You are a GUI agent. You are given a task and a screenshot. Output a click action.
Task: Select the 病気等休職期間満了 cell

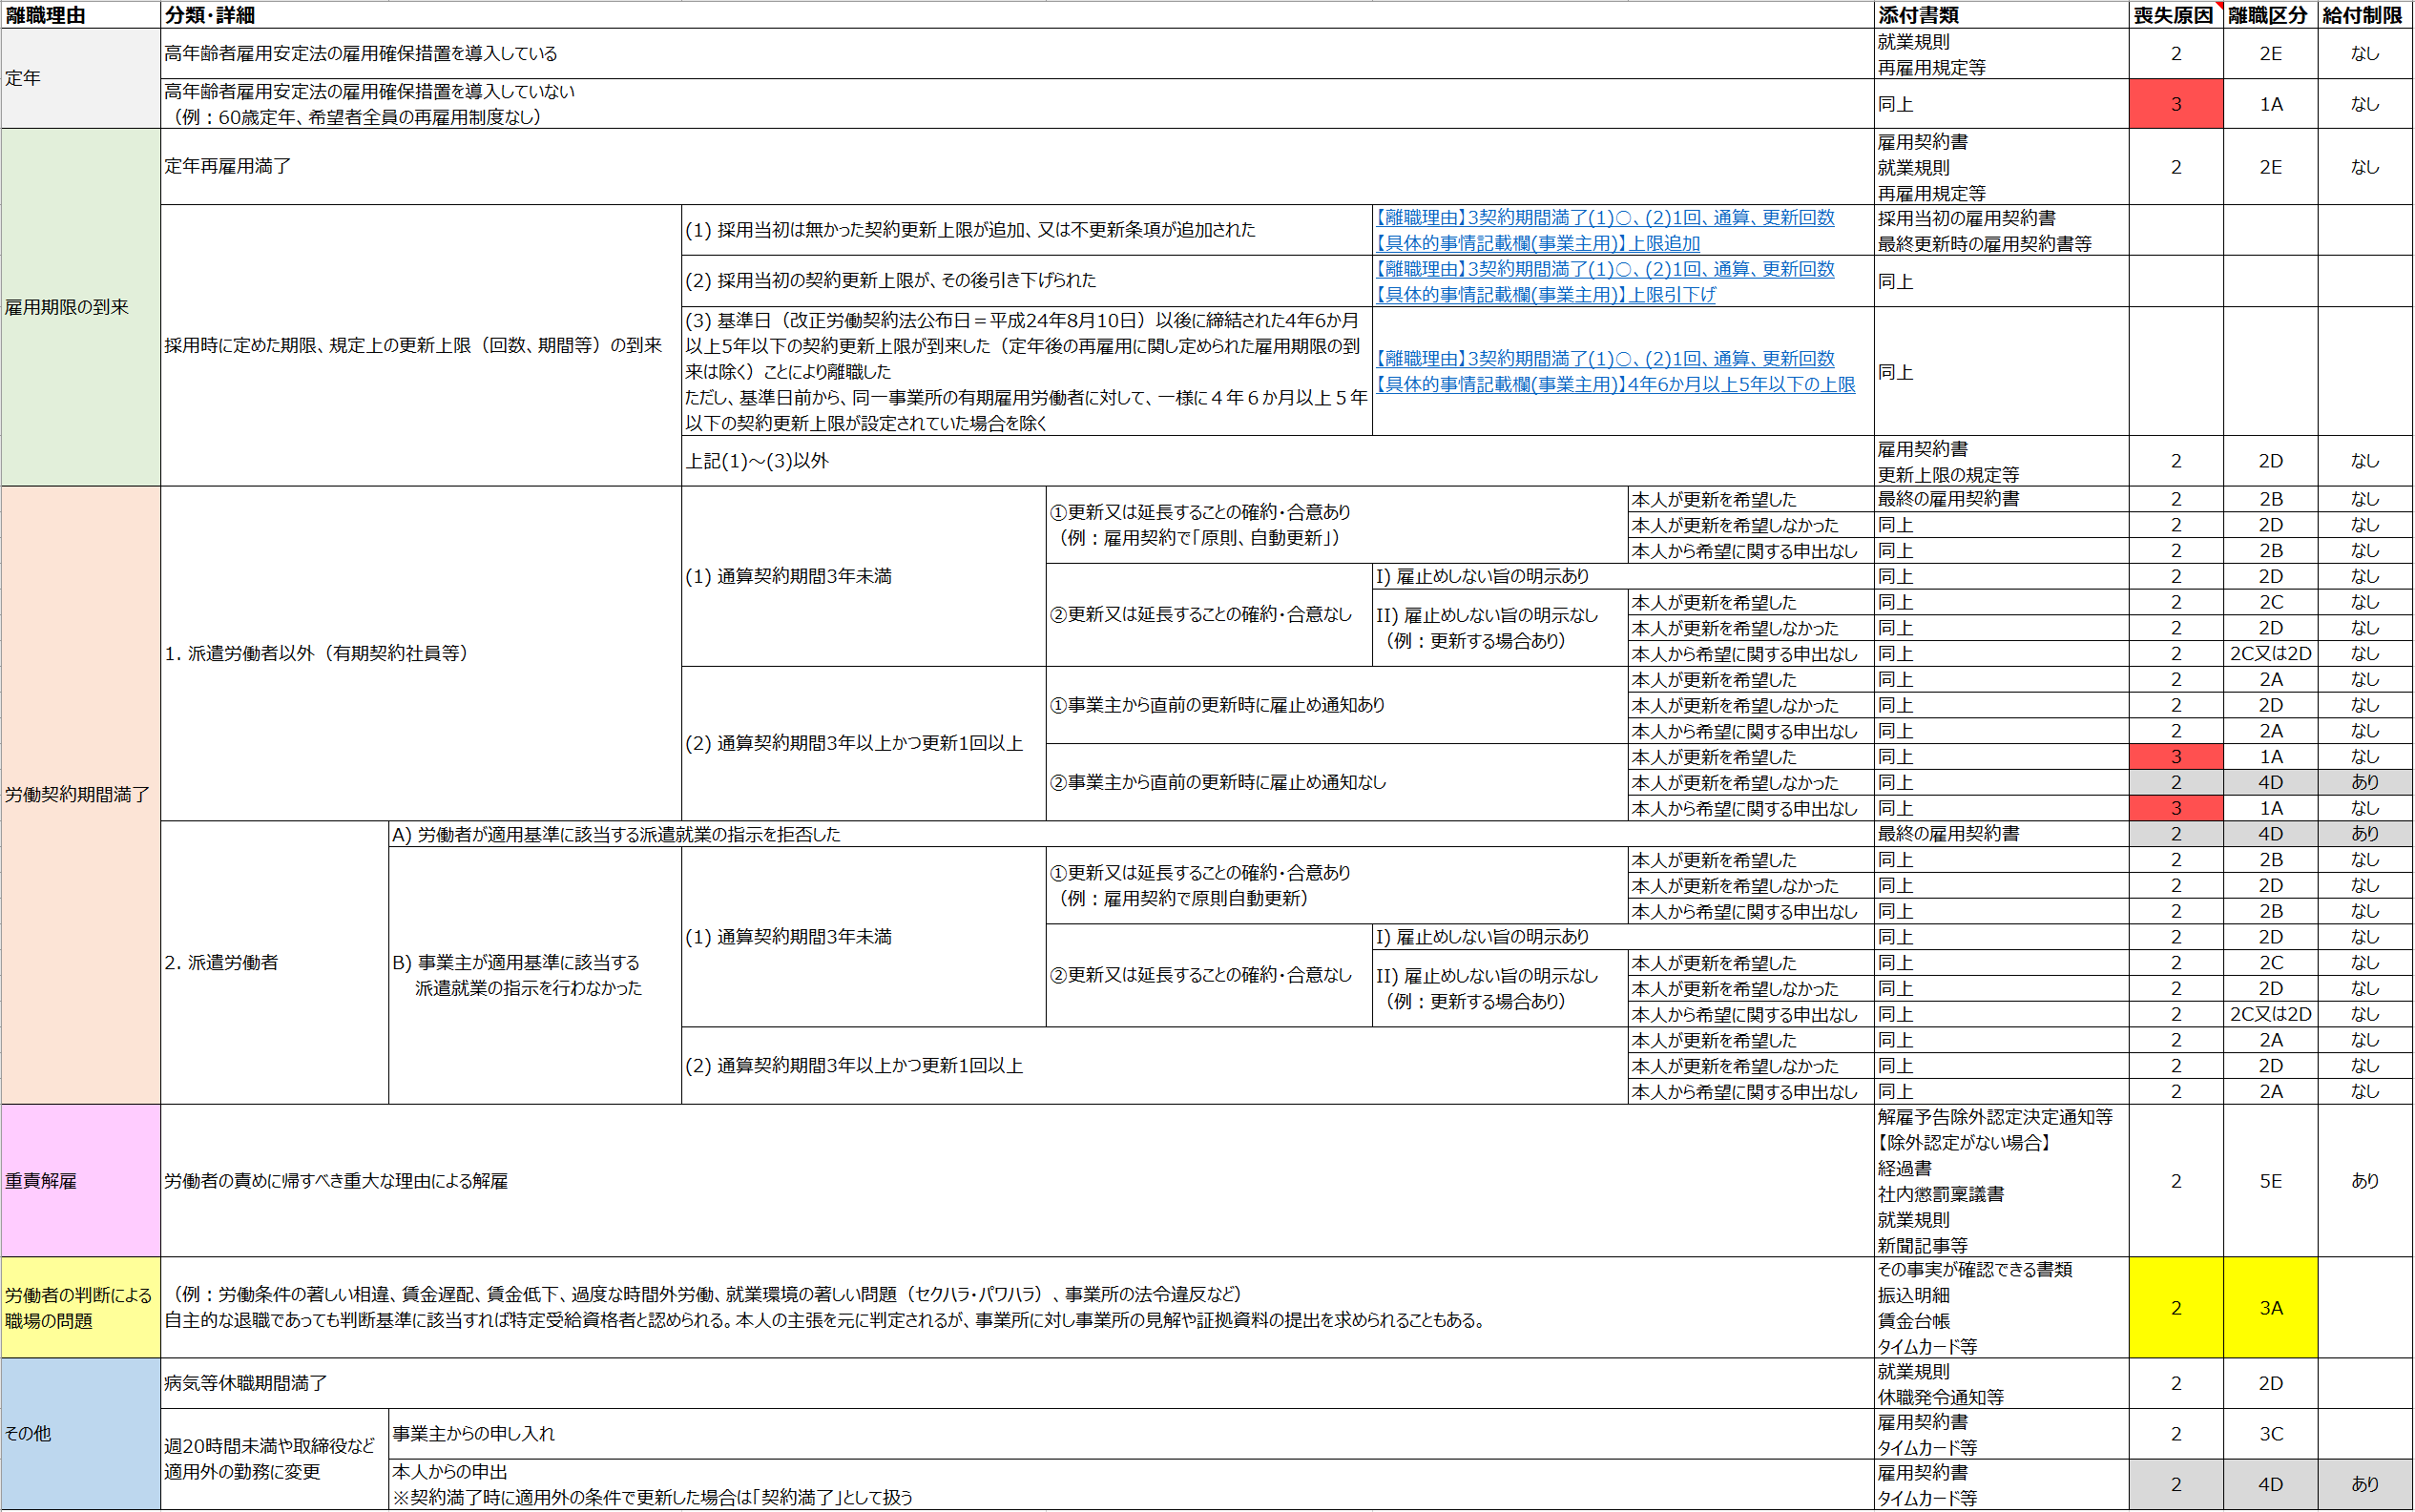(1017, 1384)
